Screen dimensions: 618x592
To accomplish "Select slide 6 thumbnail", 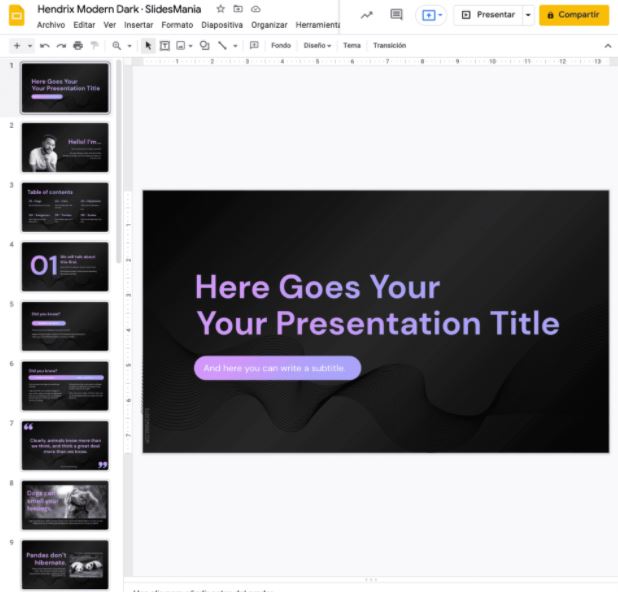I will coord(65,386).
